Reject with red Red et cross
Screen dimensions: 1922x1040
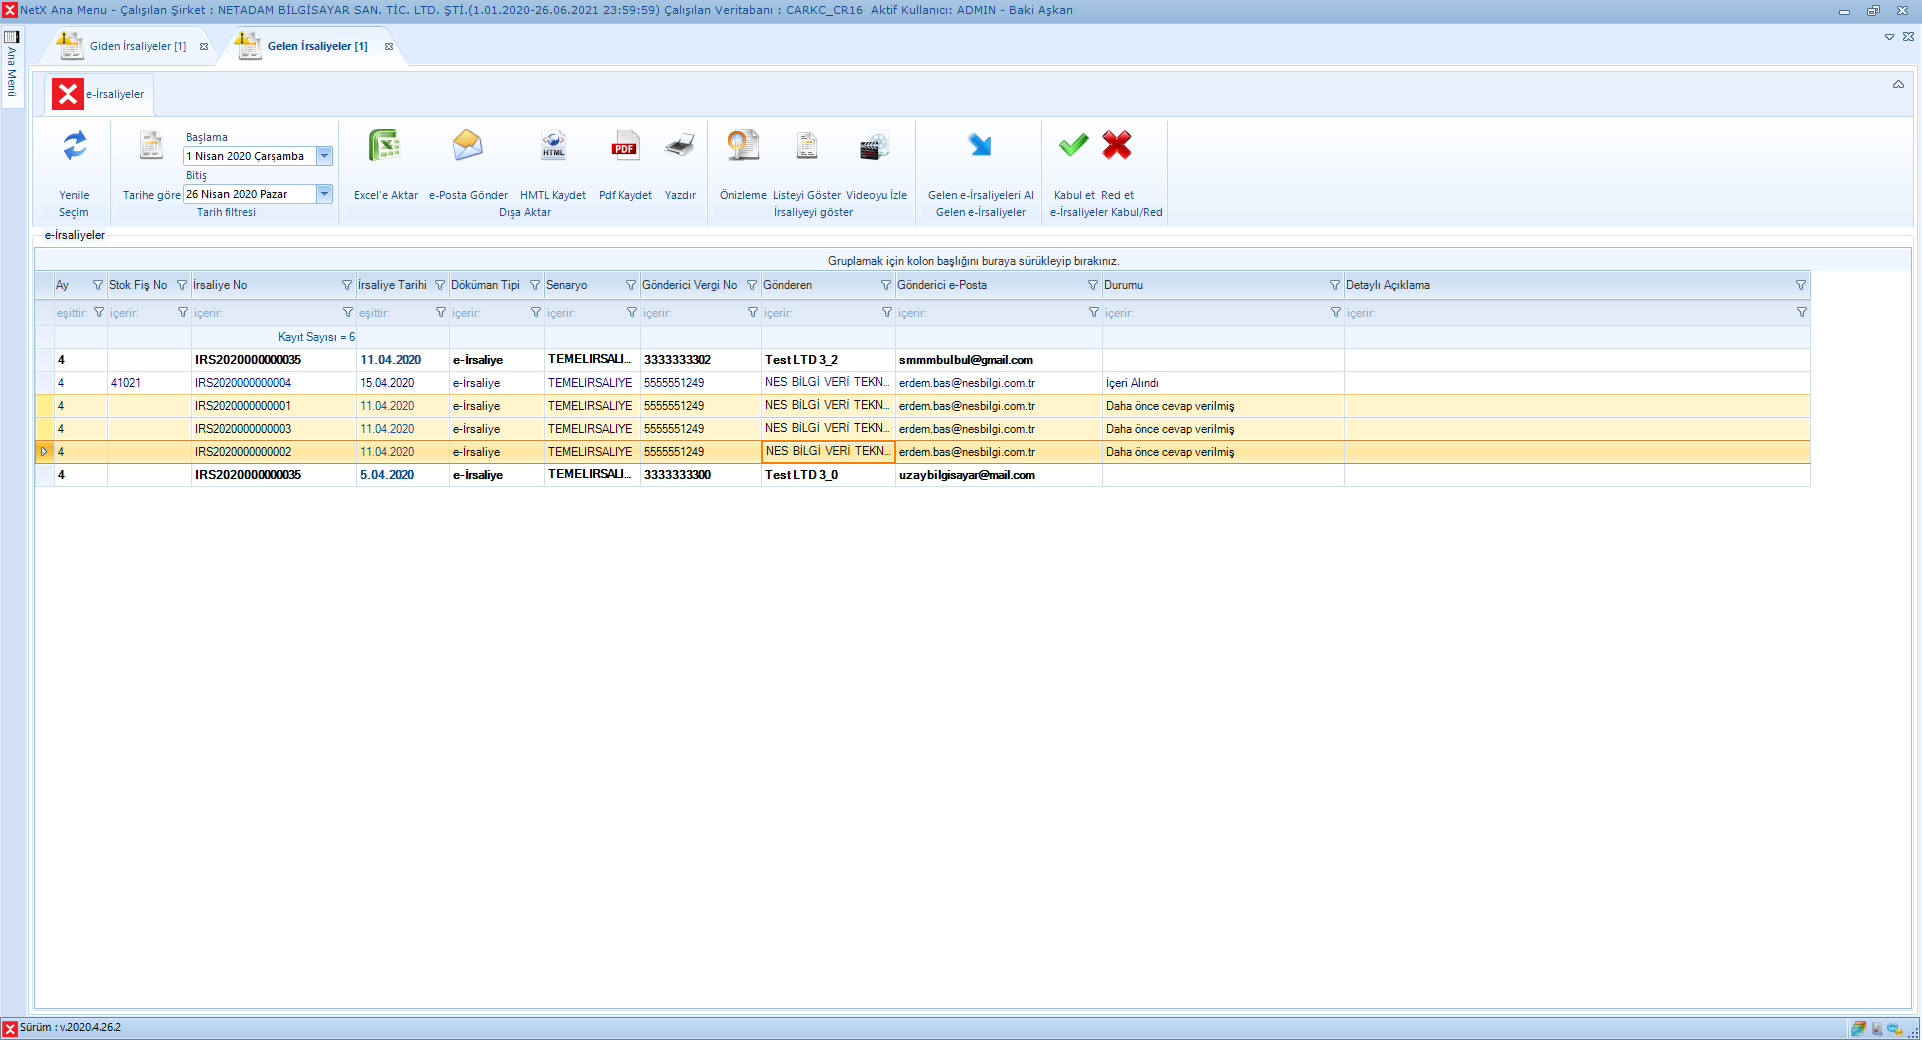(x=1117, y=147)
